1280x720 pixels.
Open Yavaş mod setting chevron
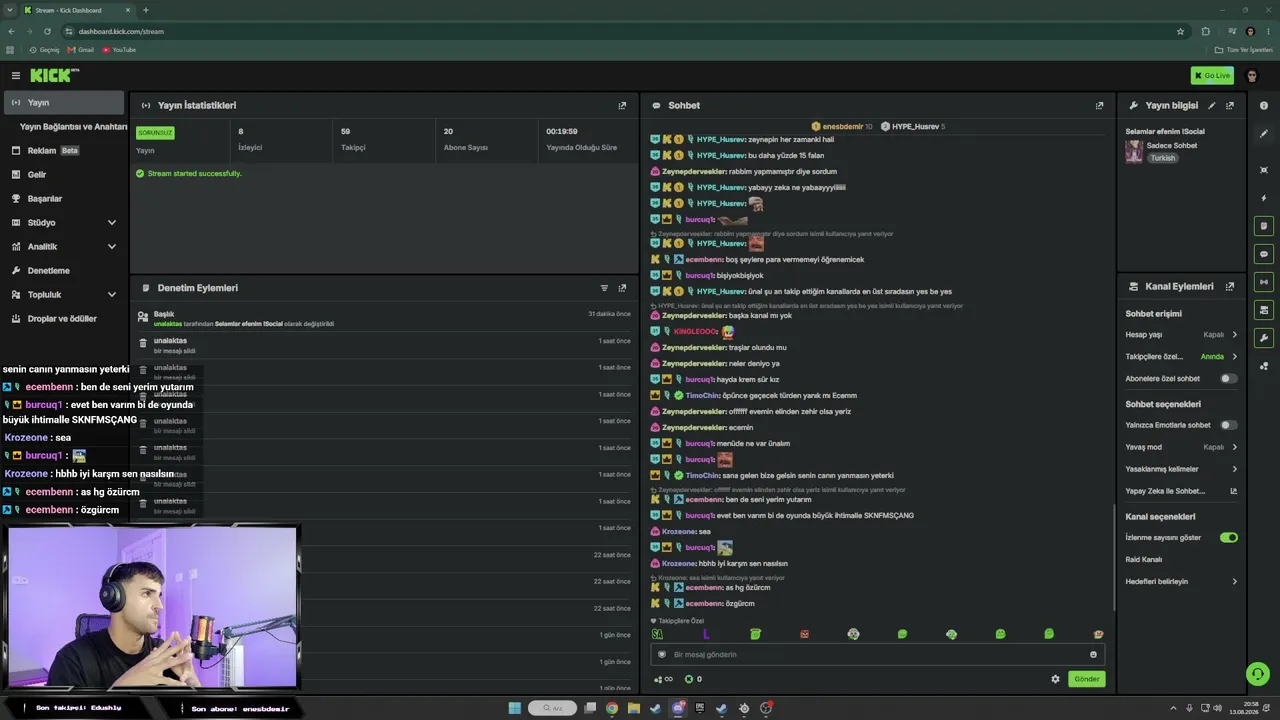coord(1234,447)
